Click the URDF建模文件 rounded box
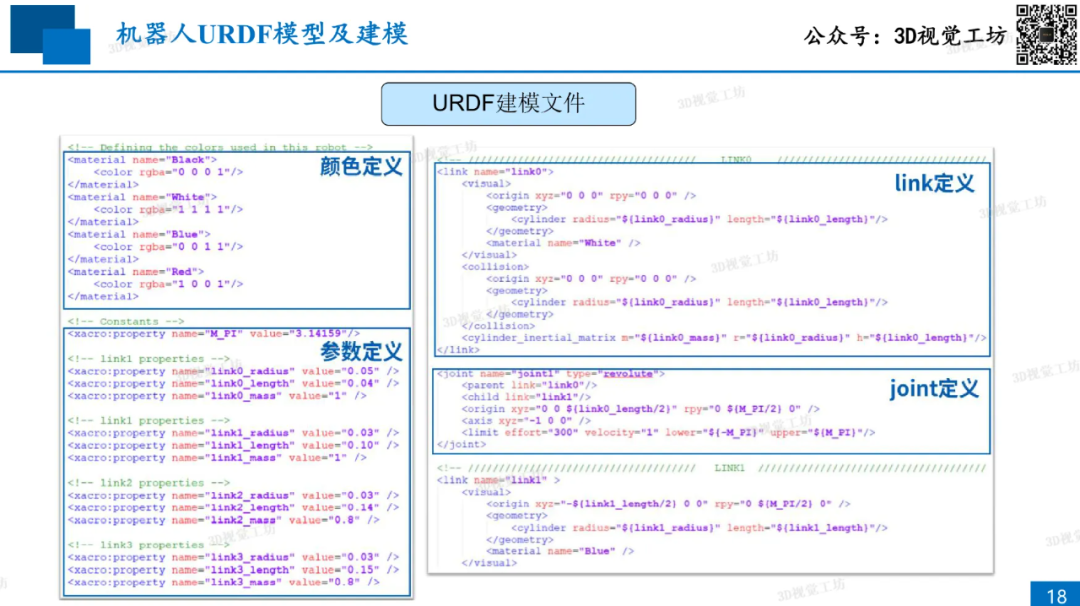Viewport: 1080px width, 606px height. point(508,104)
